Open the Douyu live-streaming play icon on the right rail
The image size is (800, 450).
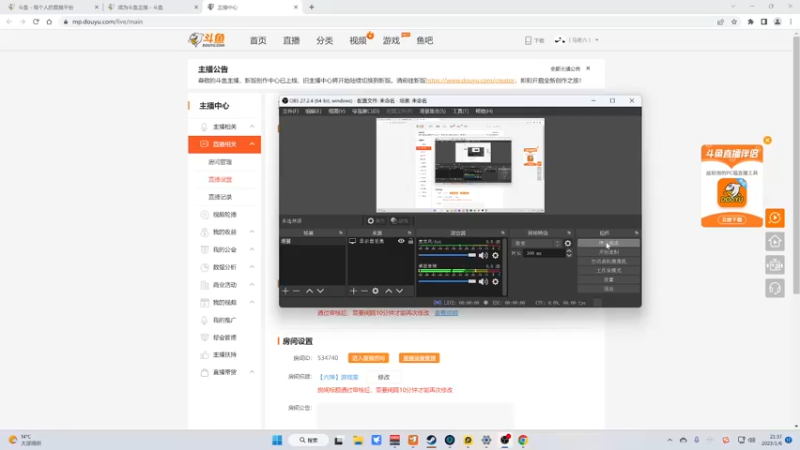(x=774, y=218)
